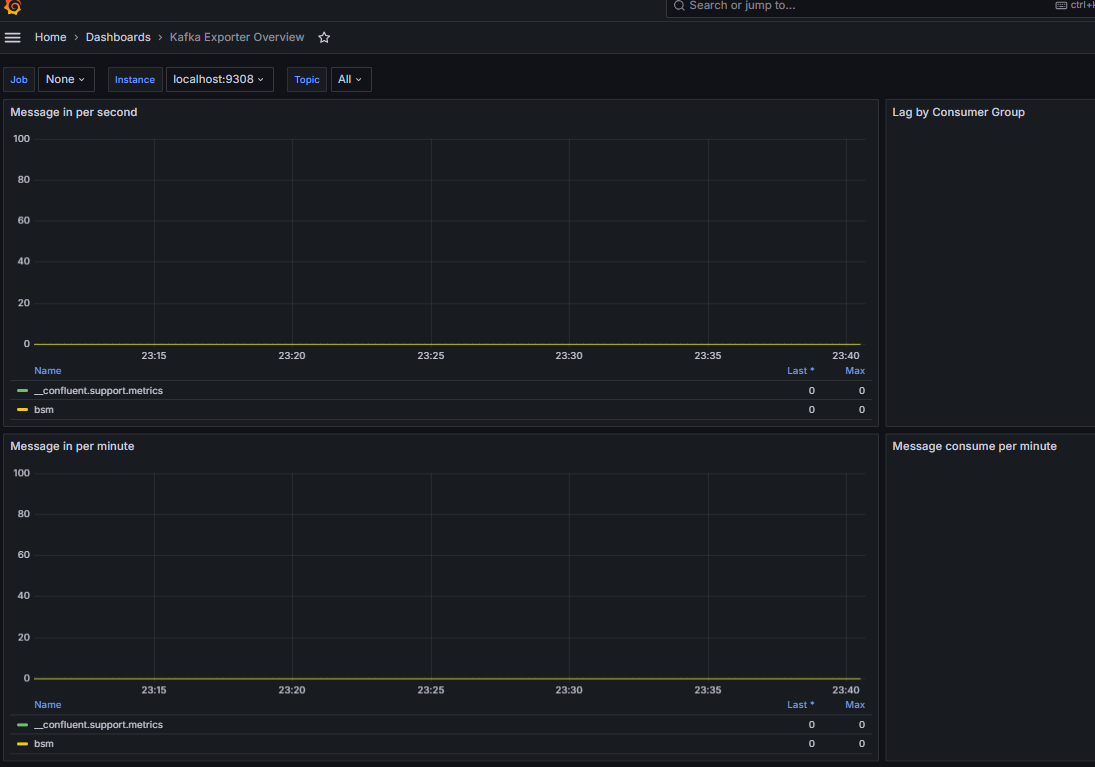Open the Job variable dropdown showing None
This screenshot has height=767, width=1095.
(66, 80)
